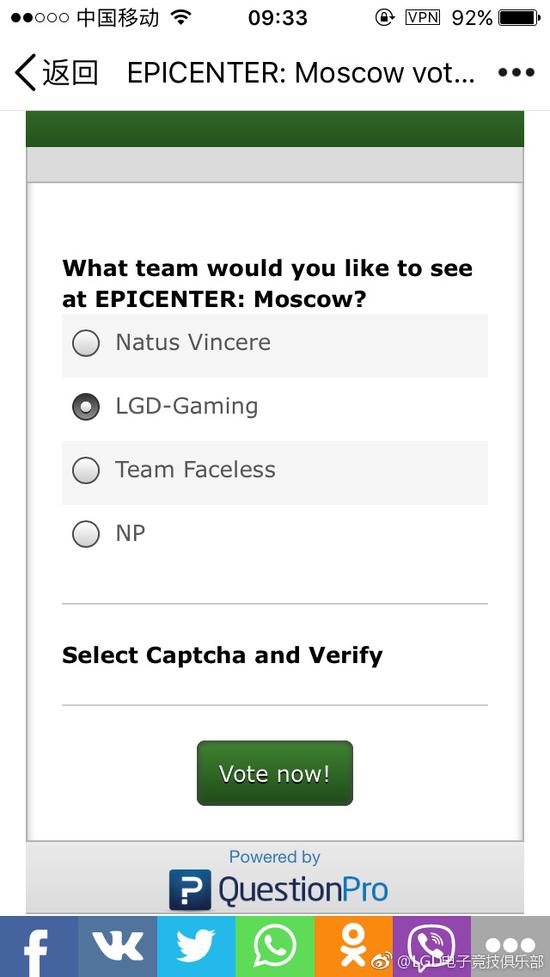
Task: Open more sharing options in bottom bar
Action: (x=511, y=946)
